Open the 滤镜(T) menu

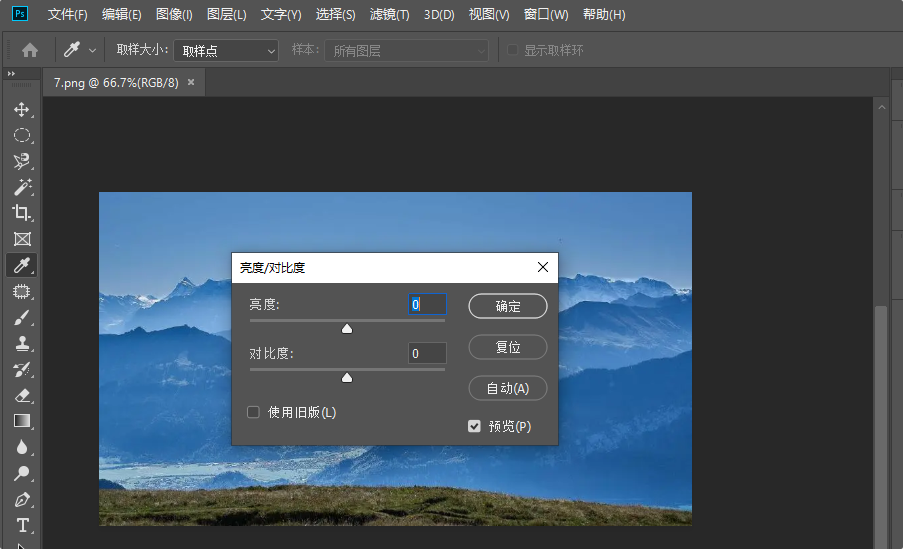pos(389,14)
